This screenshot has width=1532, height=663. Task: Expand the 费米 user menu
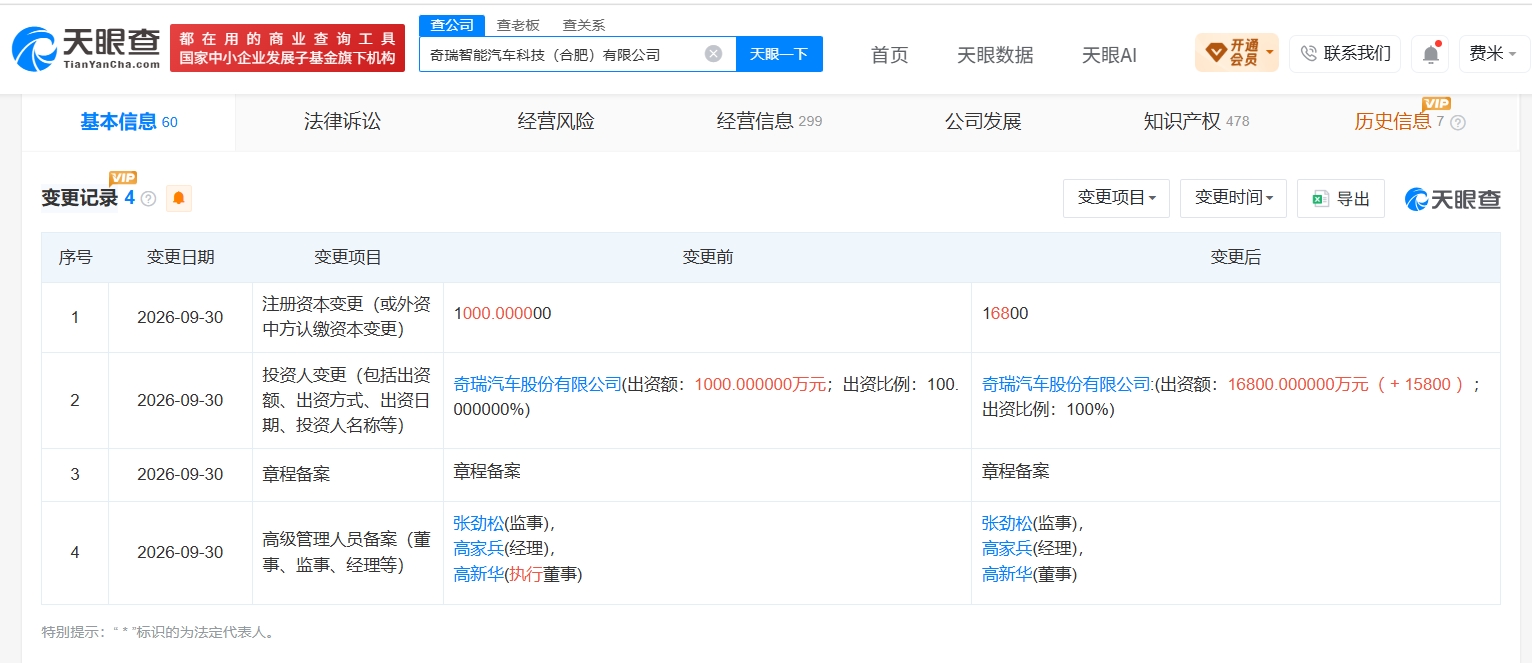[x=1493, y=54]
